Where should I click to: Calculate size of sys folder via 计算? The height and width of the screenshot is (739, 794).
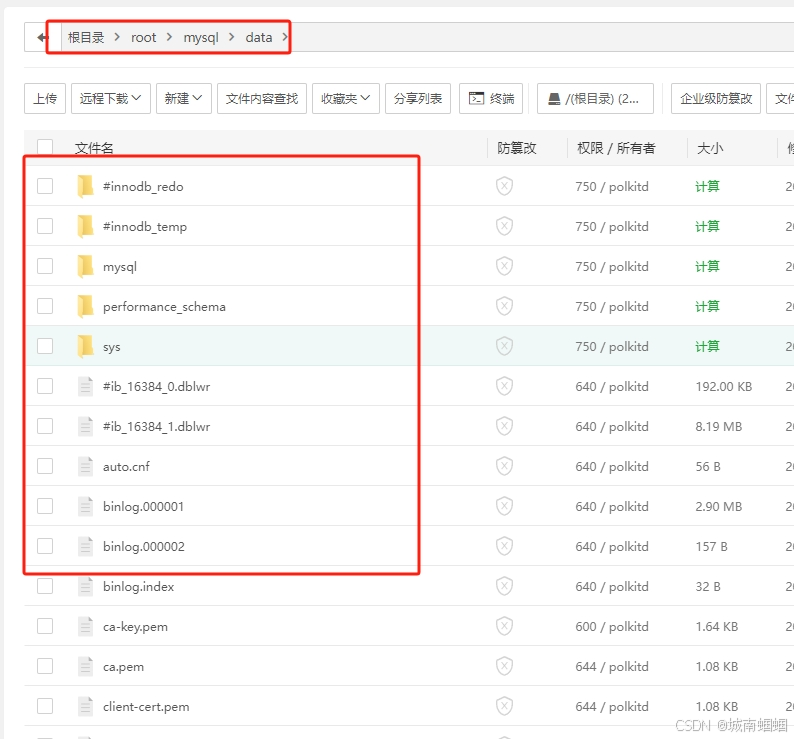707,346
